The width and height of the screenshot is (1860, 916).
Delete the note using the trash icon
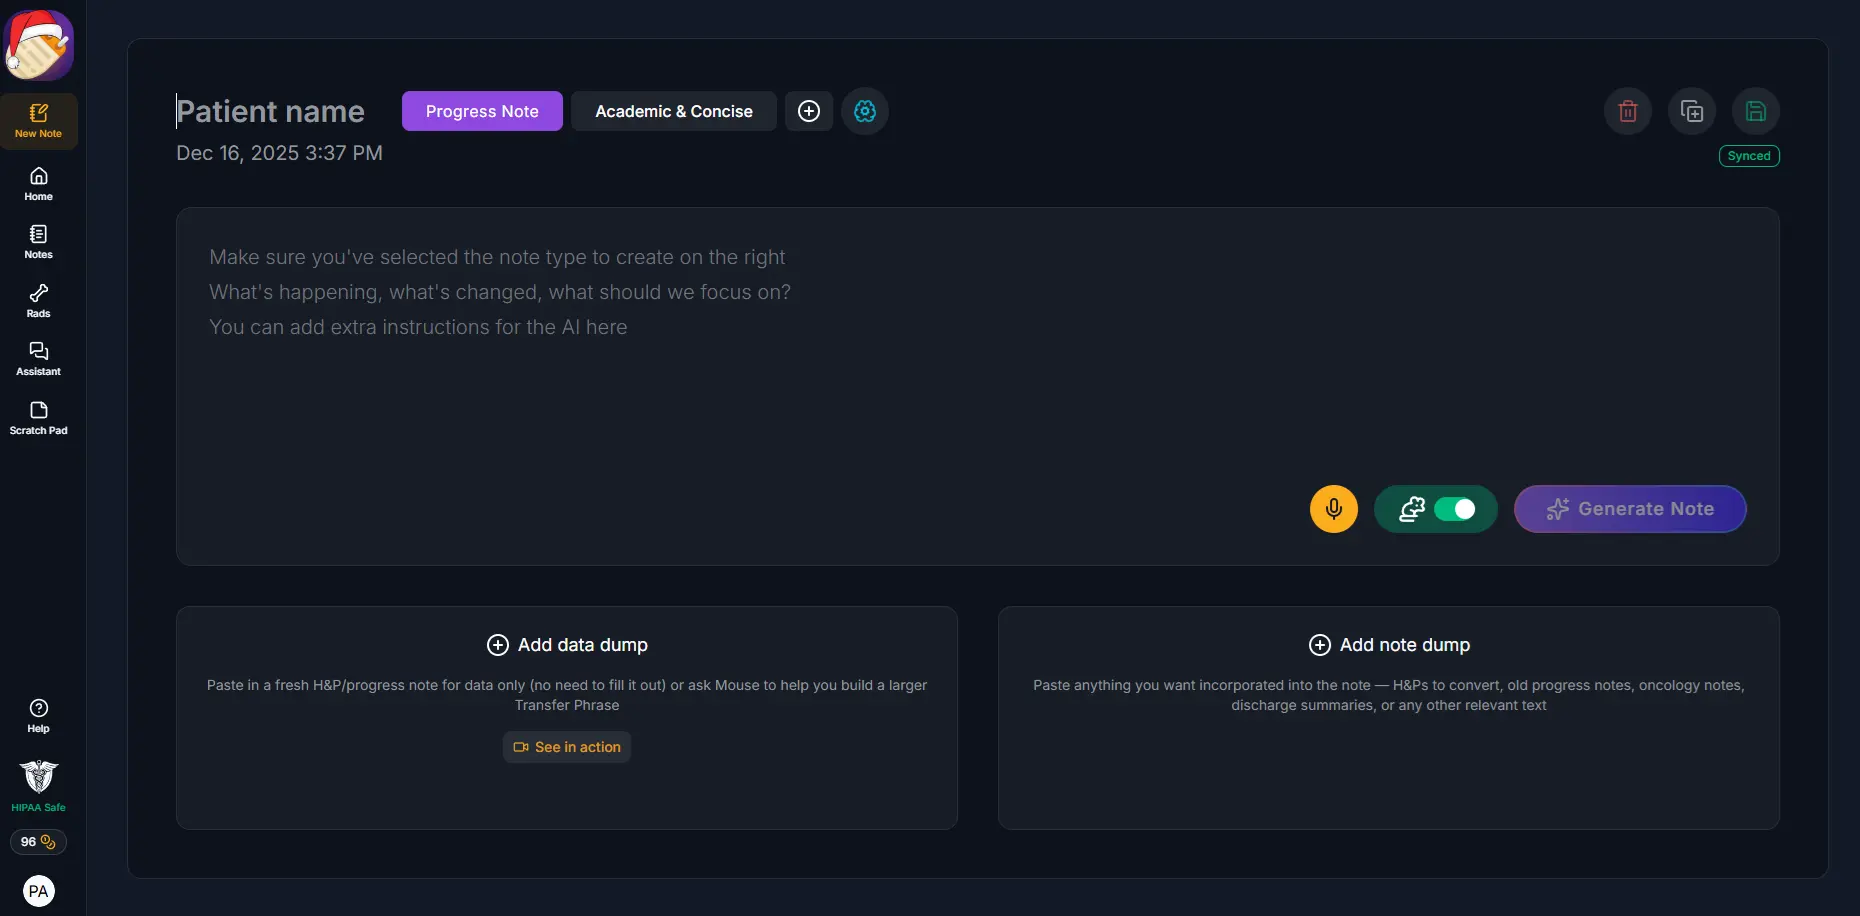coord(1627,111)
